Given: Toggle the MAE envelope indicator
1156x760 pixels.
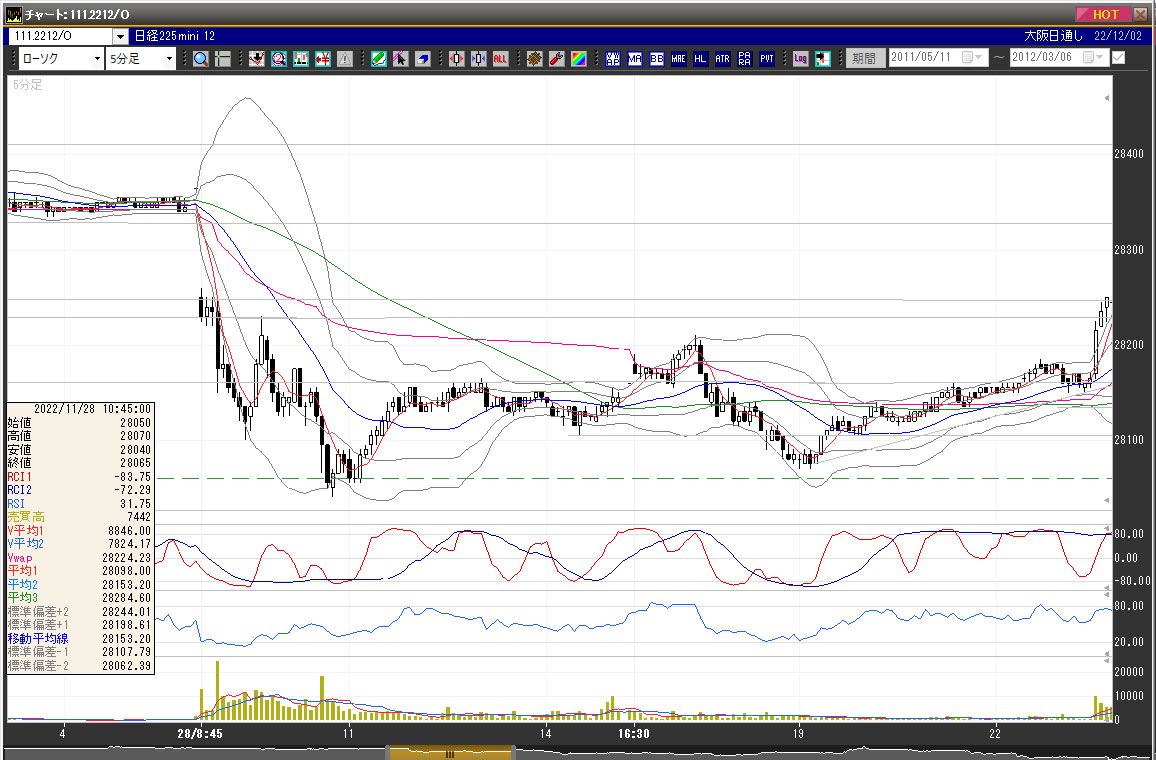Looking at the screenshot, I should (x=678, y=59).
